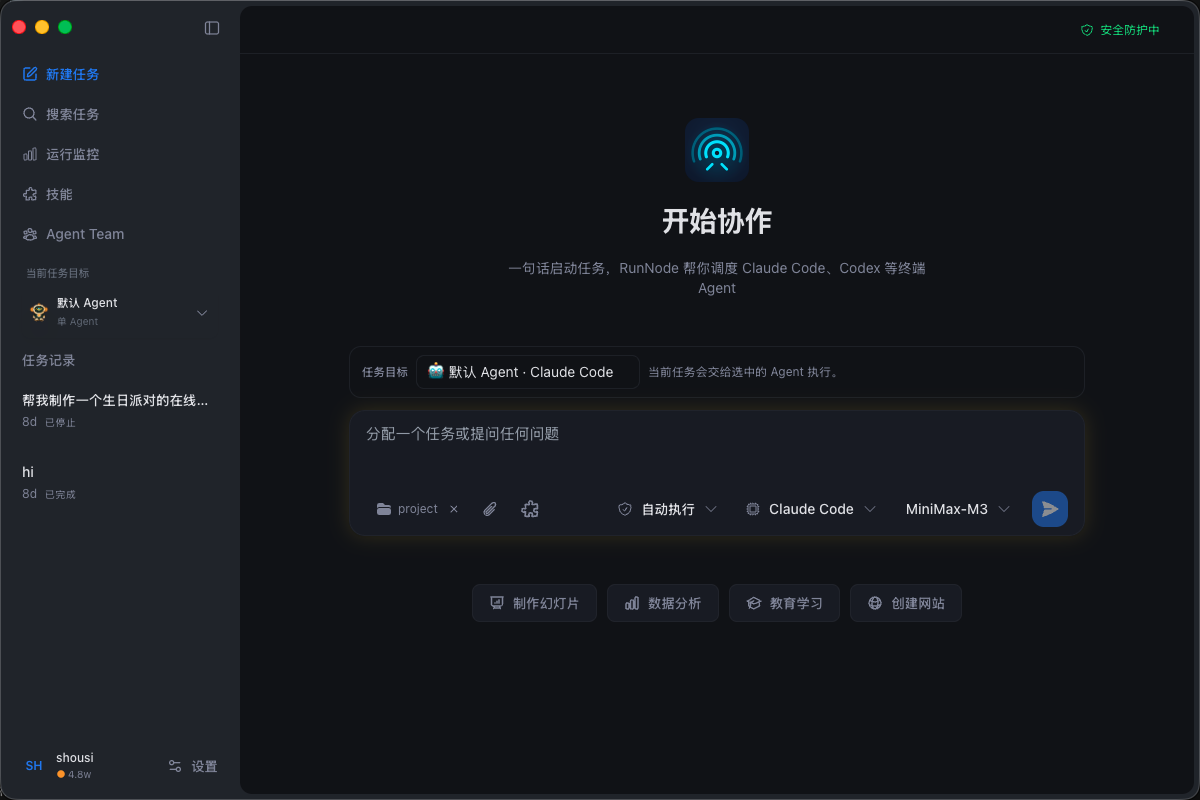Open the hi task record
The height and width of the screenshot is (800, 1200).
click(x=120, y=482)
